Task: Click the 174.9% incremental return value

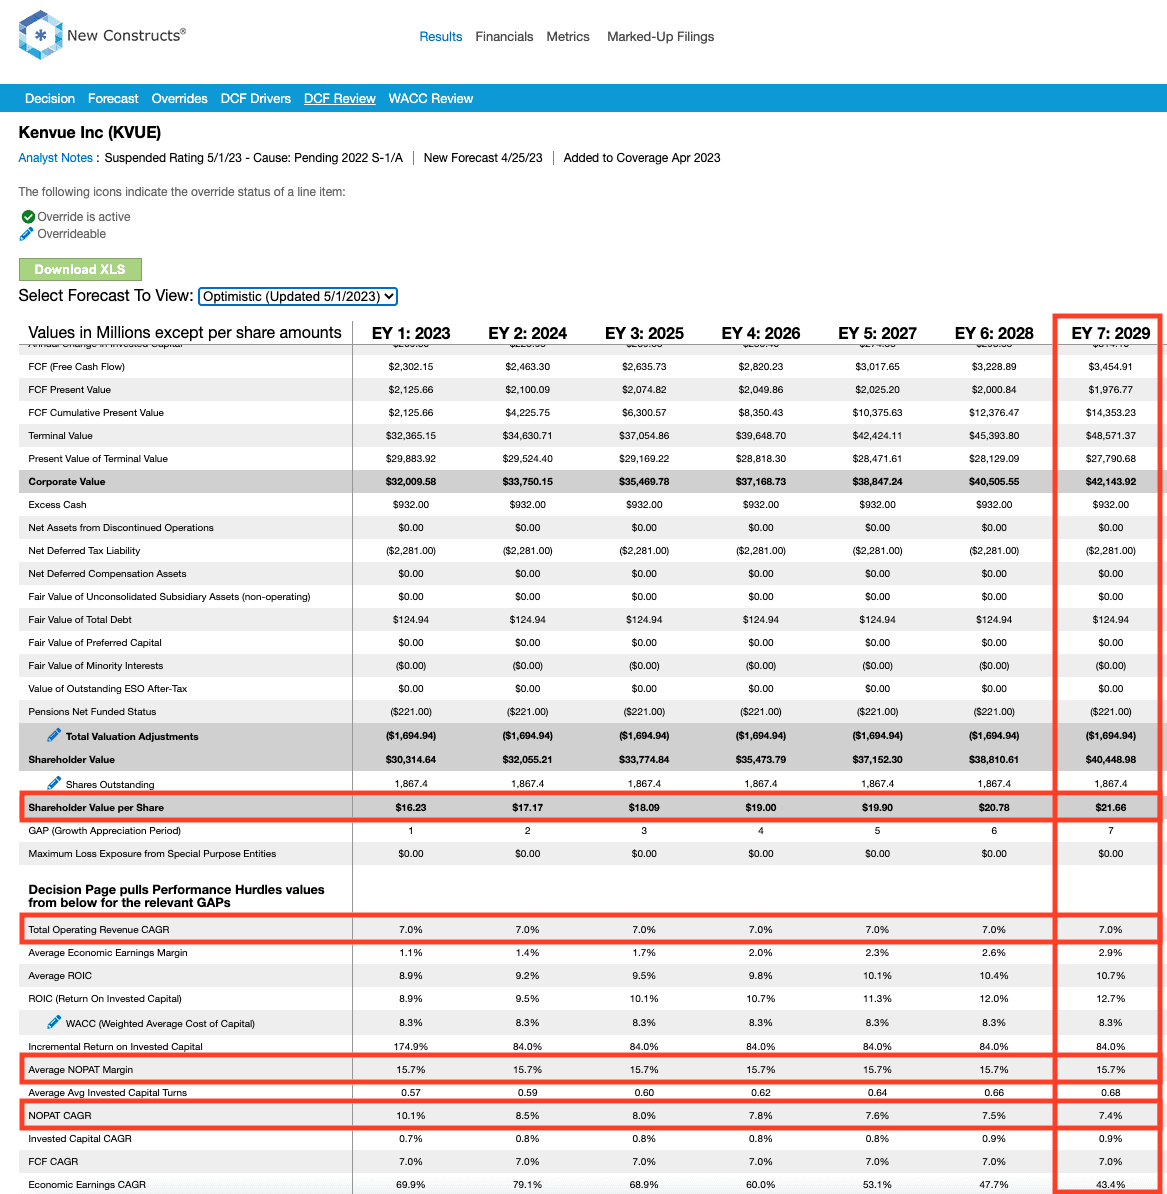Action: pos(411,1046)
